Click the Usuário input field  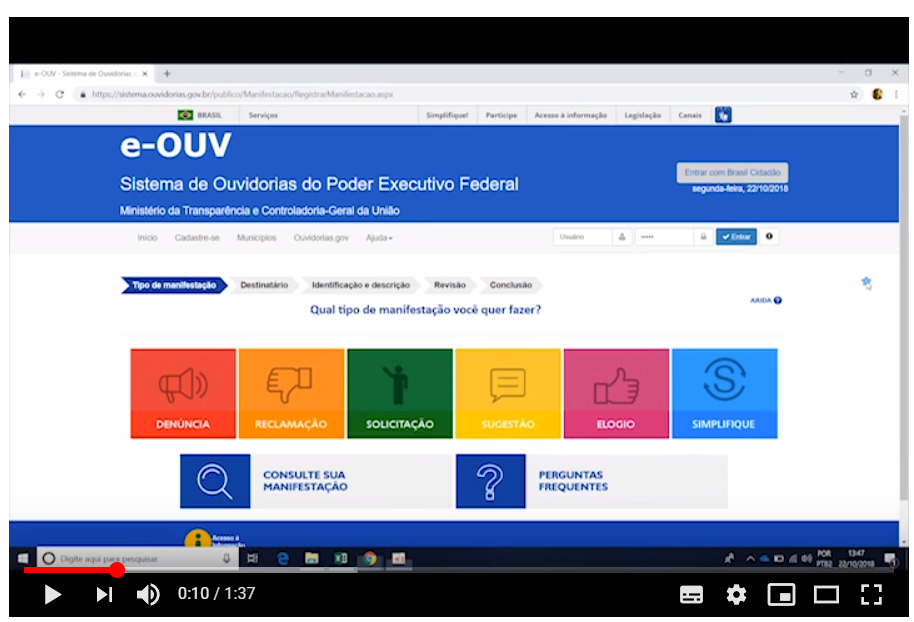(583, 237)
